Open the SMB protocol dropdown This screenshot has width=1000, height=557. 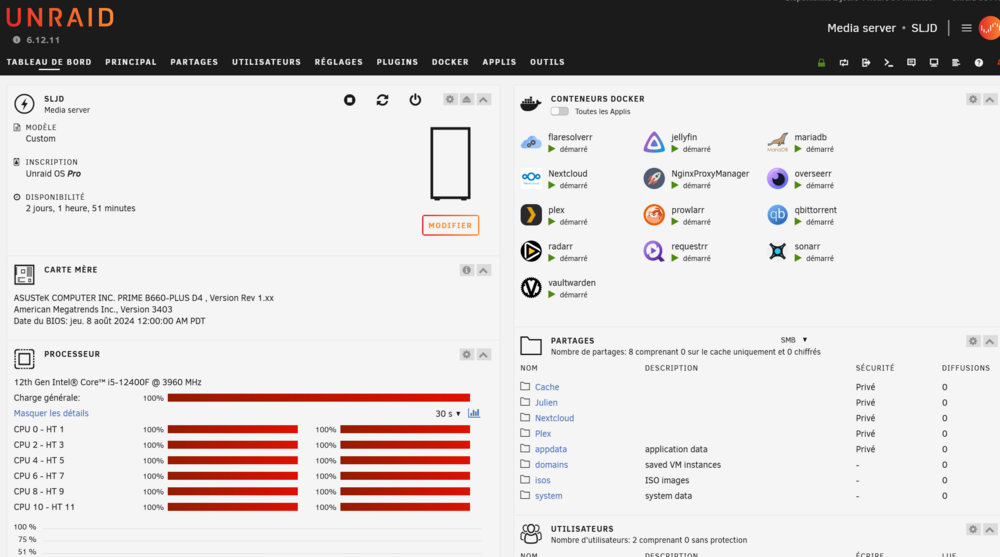[793, 340]
